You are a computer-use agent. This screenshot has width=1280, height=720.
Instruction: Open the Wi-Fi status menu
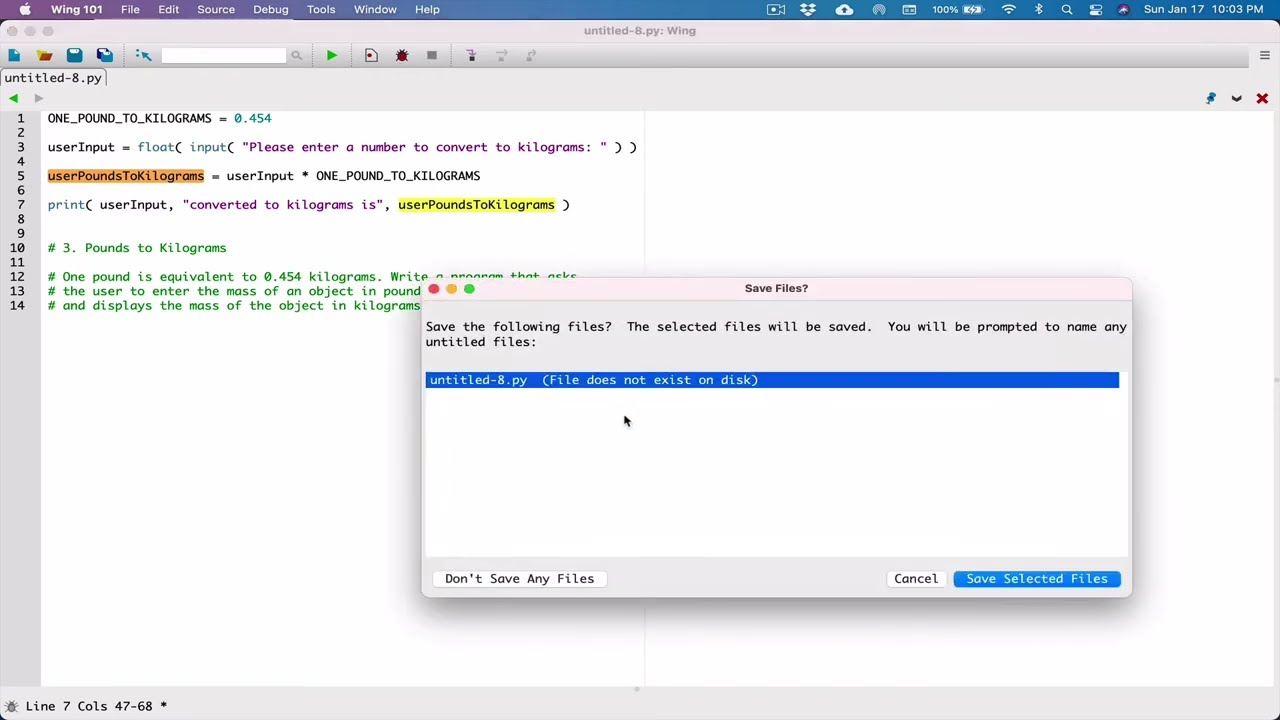(x=1008, y=9)
